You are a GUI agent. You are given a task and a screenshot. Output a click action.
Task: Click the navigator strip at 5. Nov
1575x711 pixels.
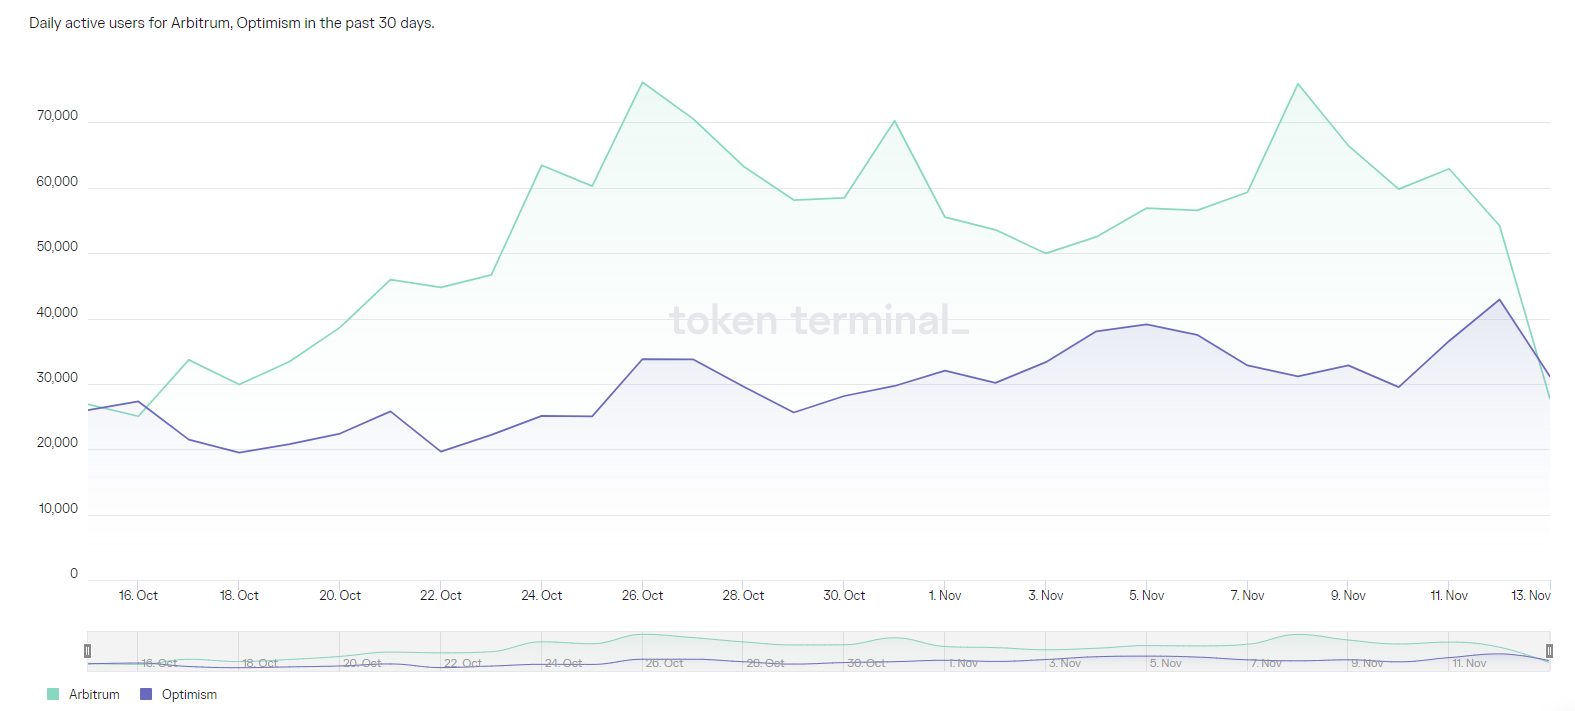pyautogui.click(x=1165, y=663)
